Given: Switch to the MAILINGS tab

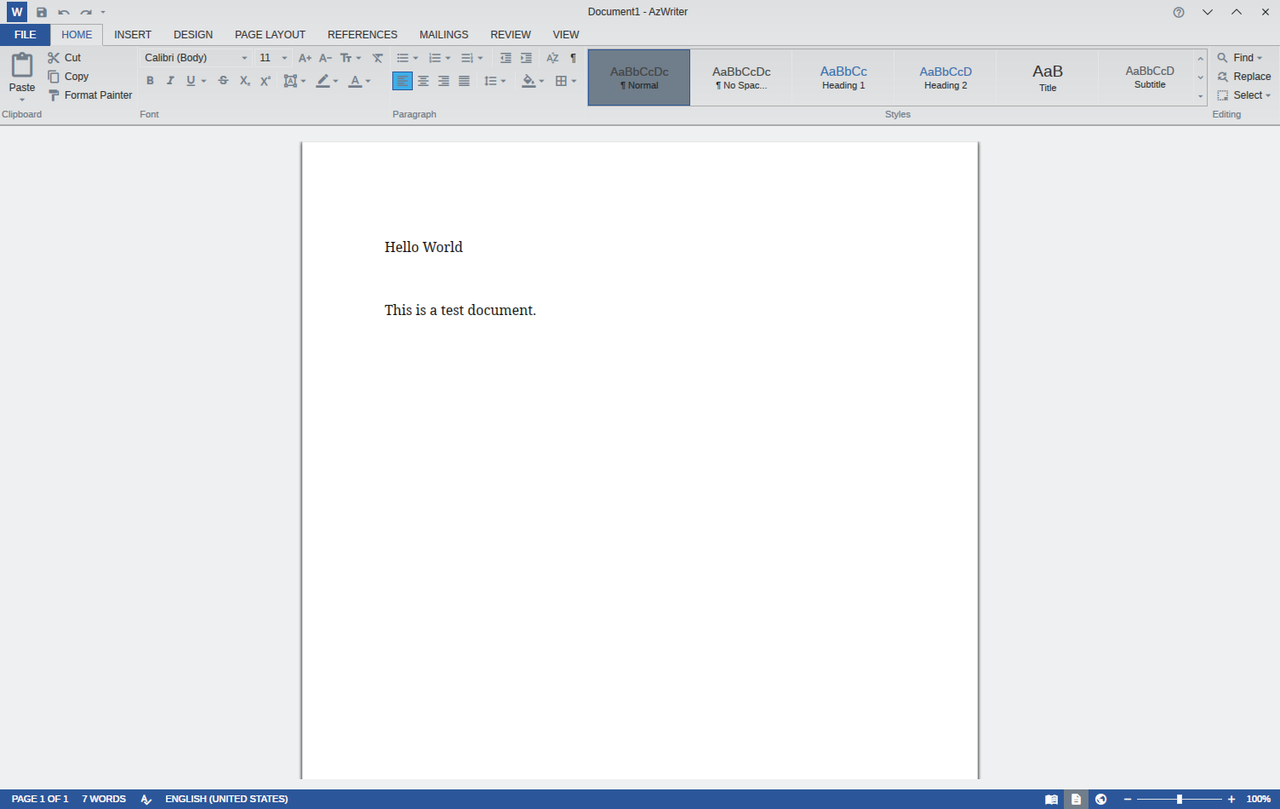Looking at the screenshot, I should (x=444, y=35).
